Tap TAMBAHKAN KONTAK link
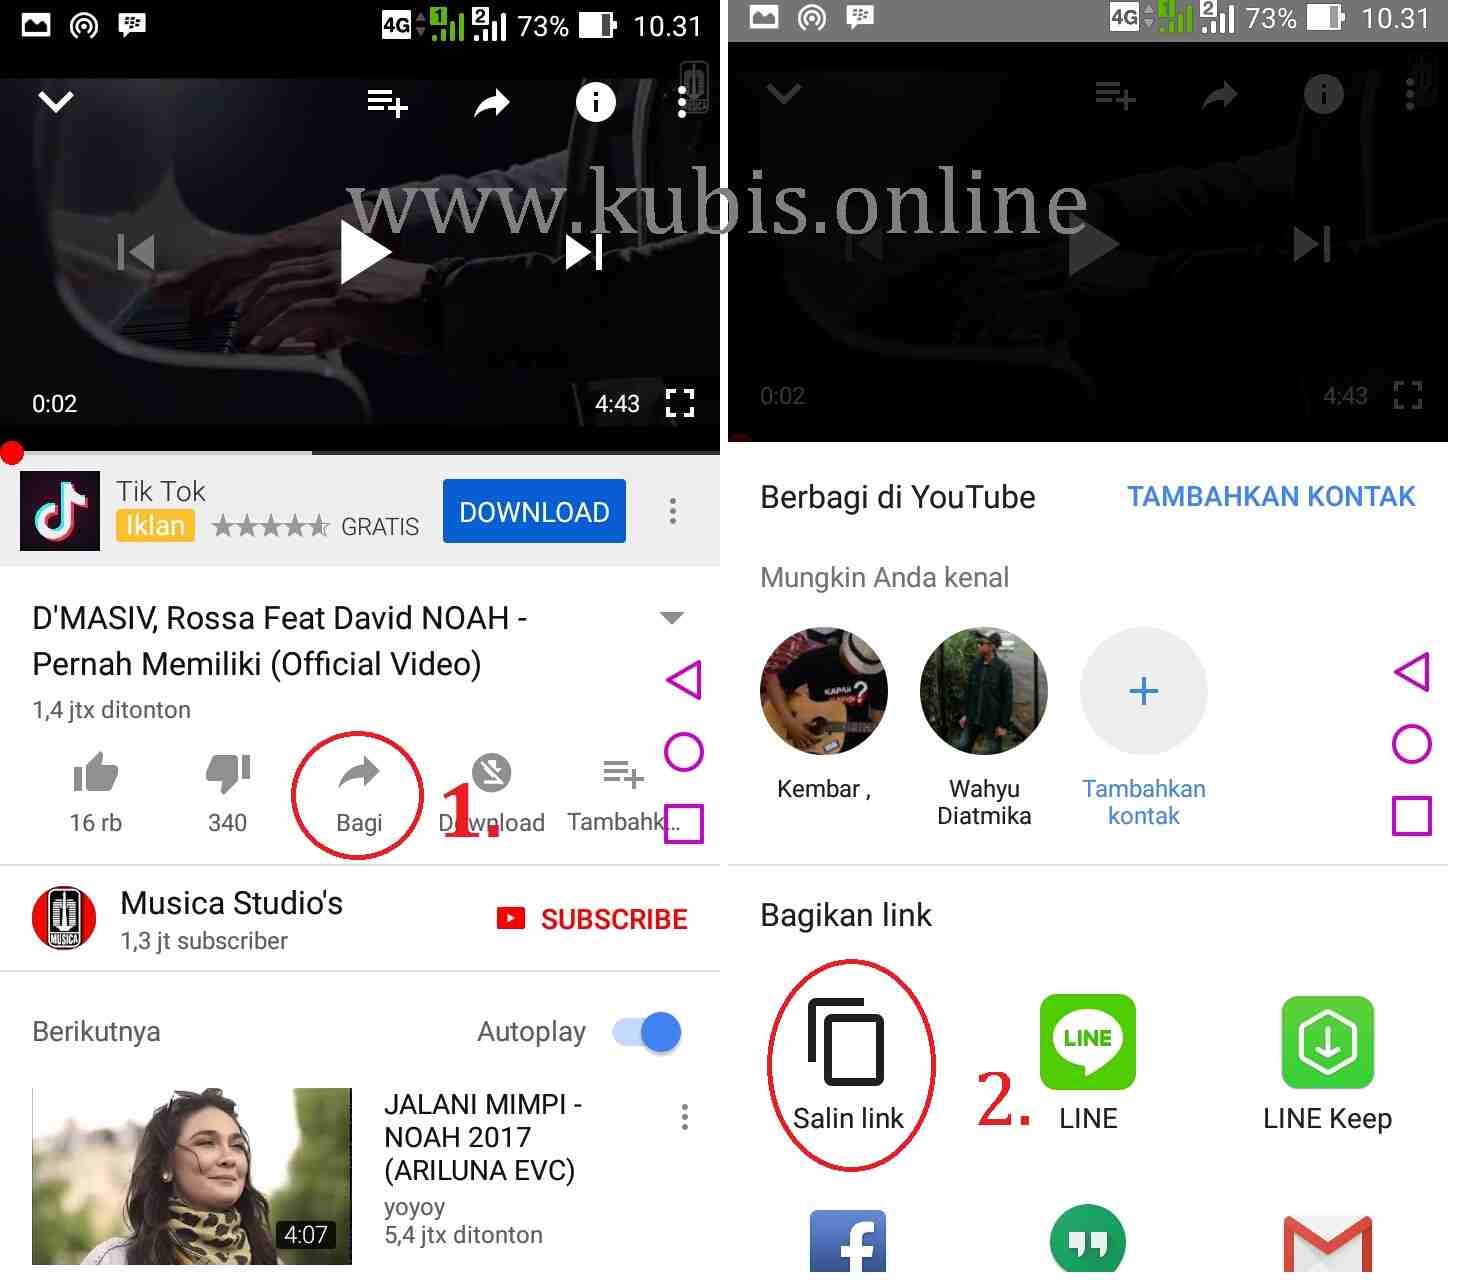The height and width of the screenshot is (1280, 1476). 1271,497
